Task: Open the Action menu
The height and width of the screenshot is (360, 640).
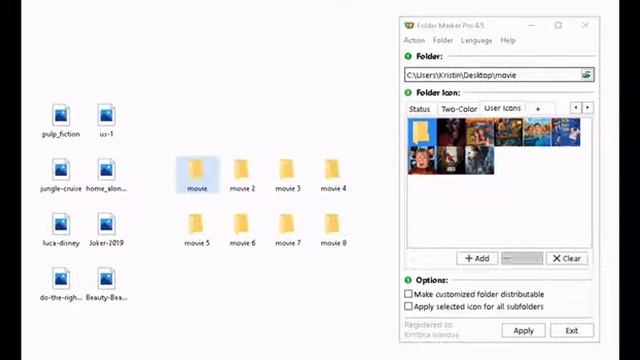Action: point(414,40)
